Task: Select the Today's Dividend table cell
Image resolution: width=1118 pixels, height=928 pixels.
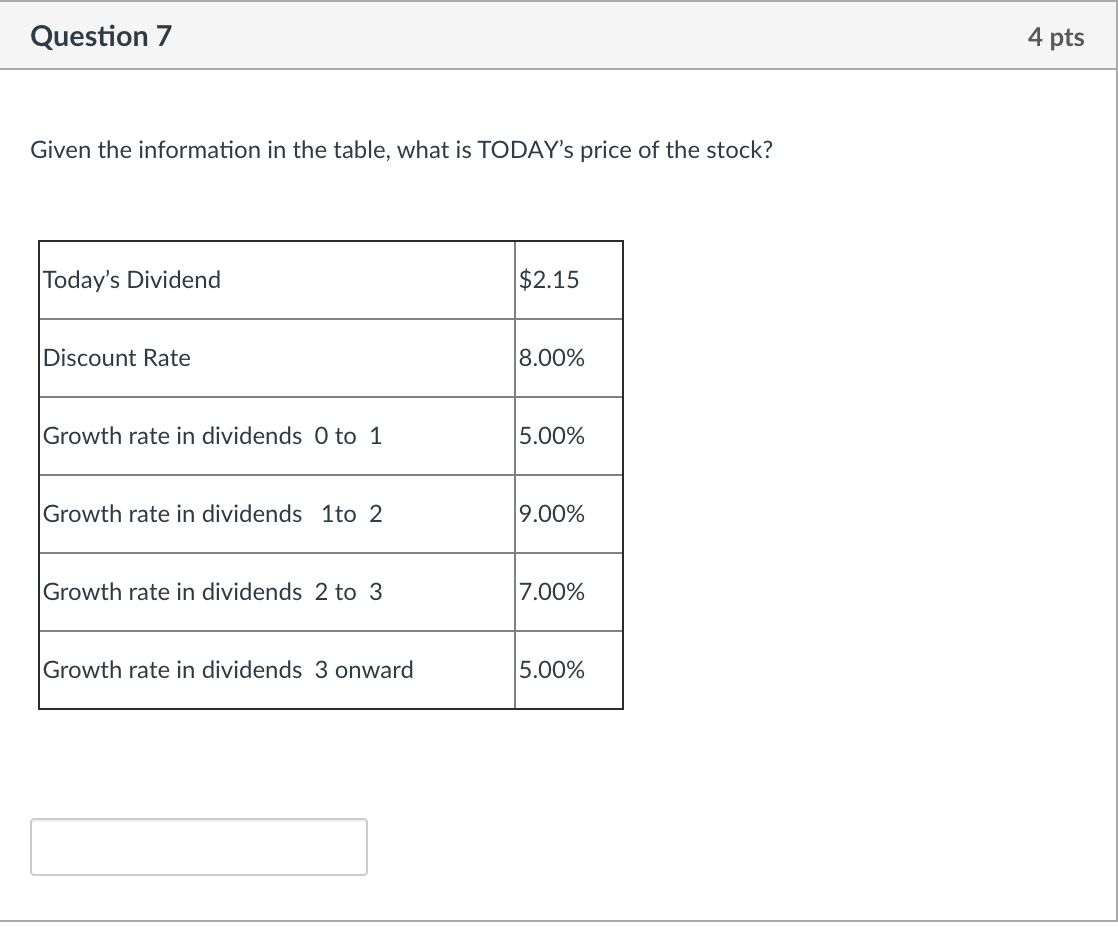Action: (130, 280)
